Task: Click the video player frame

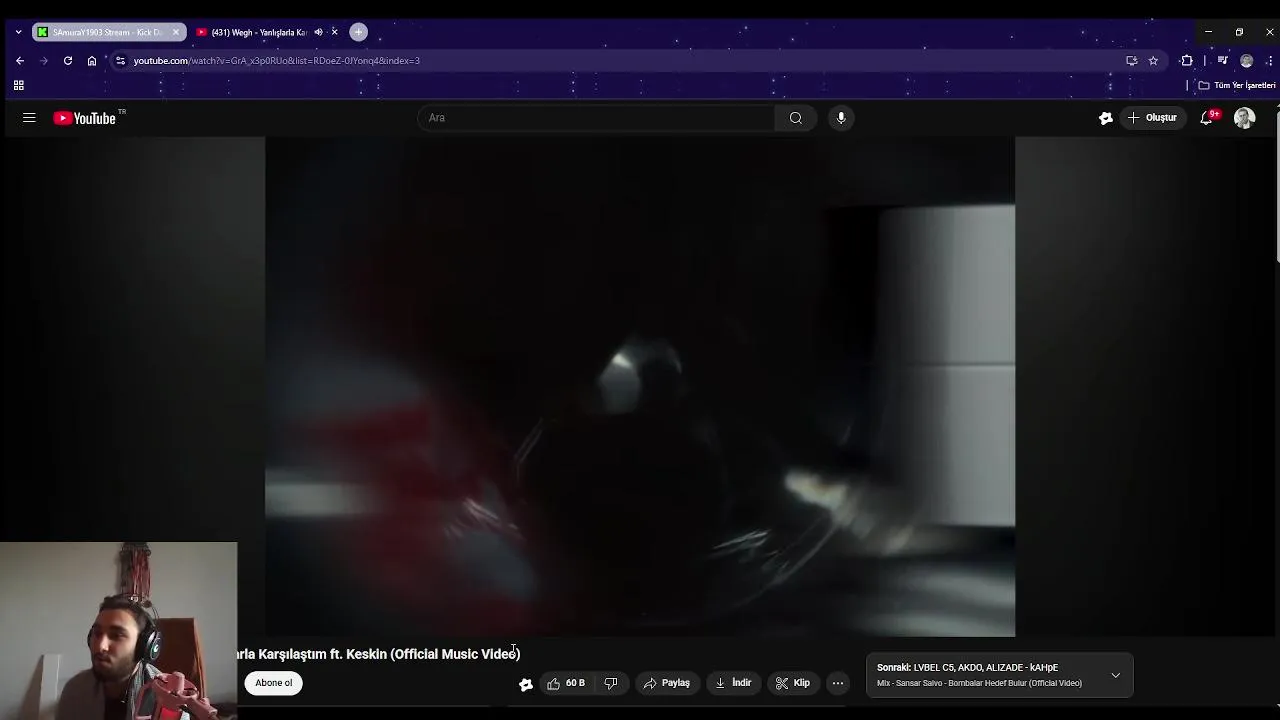Action: [640, 387]
